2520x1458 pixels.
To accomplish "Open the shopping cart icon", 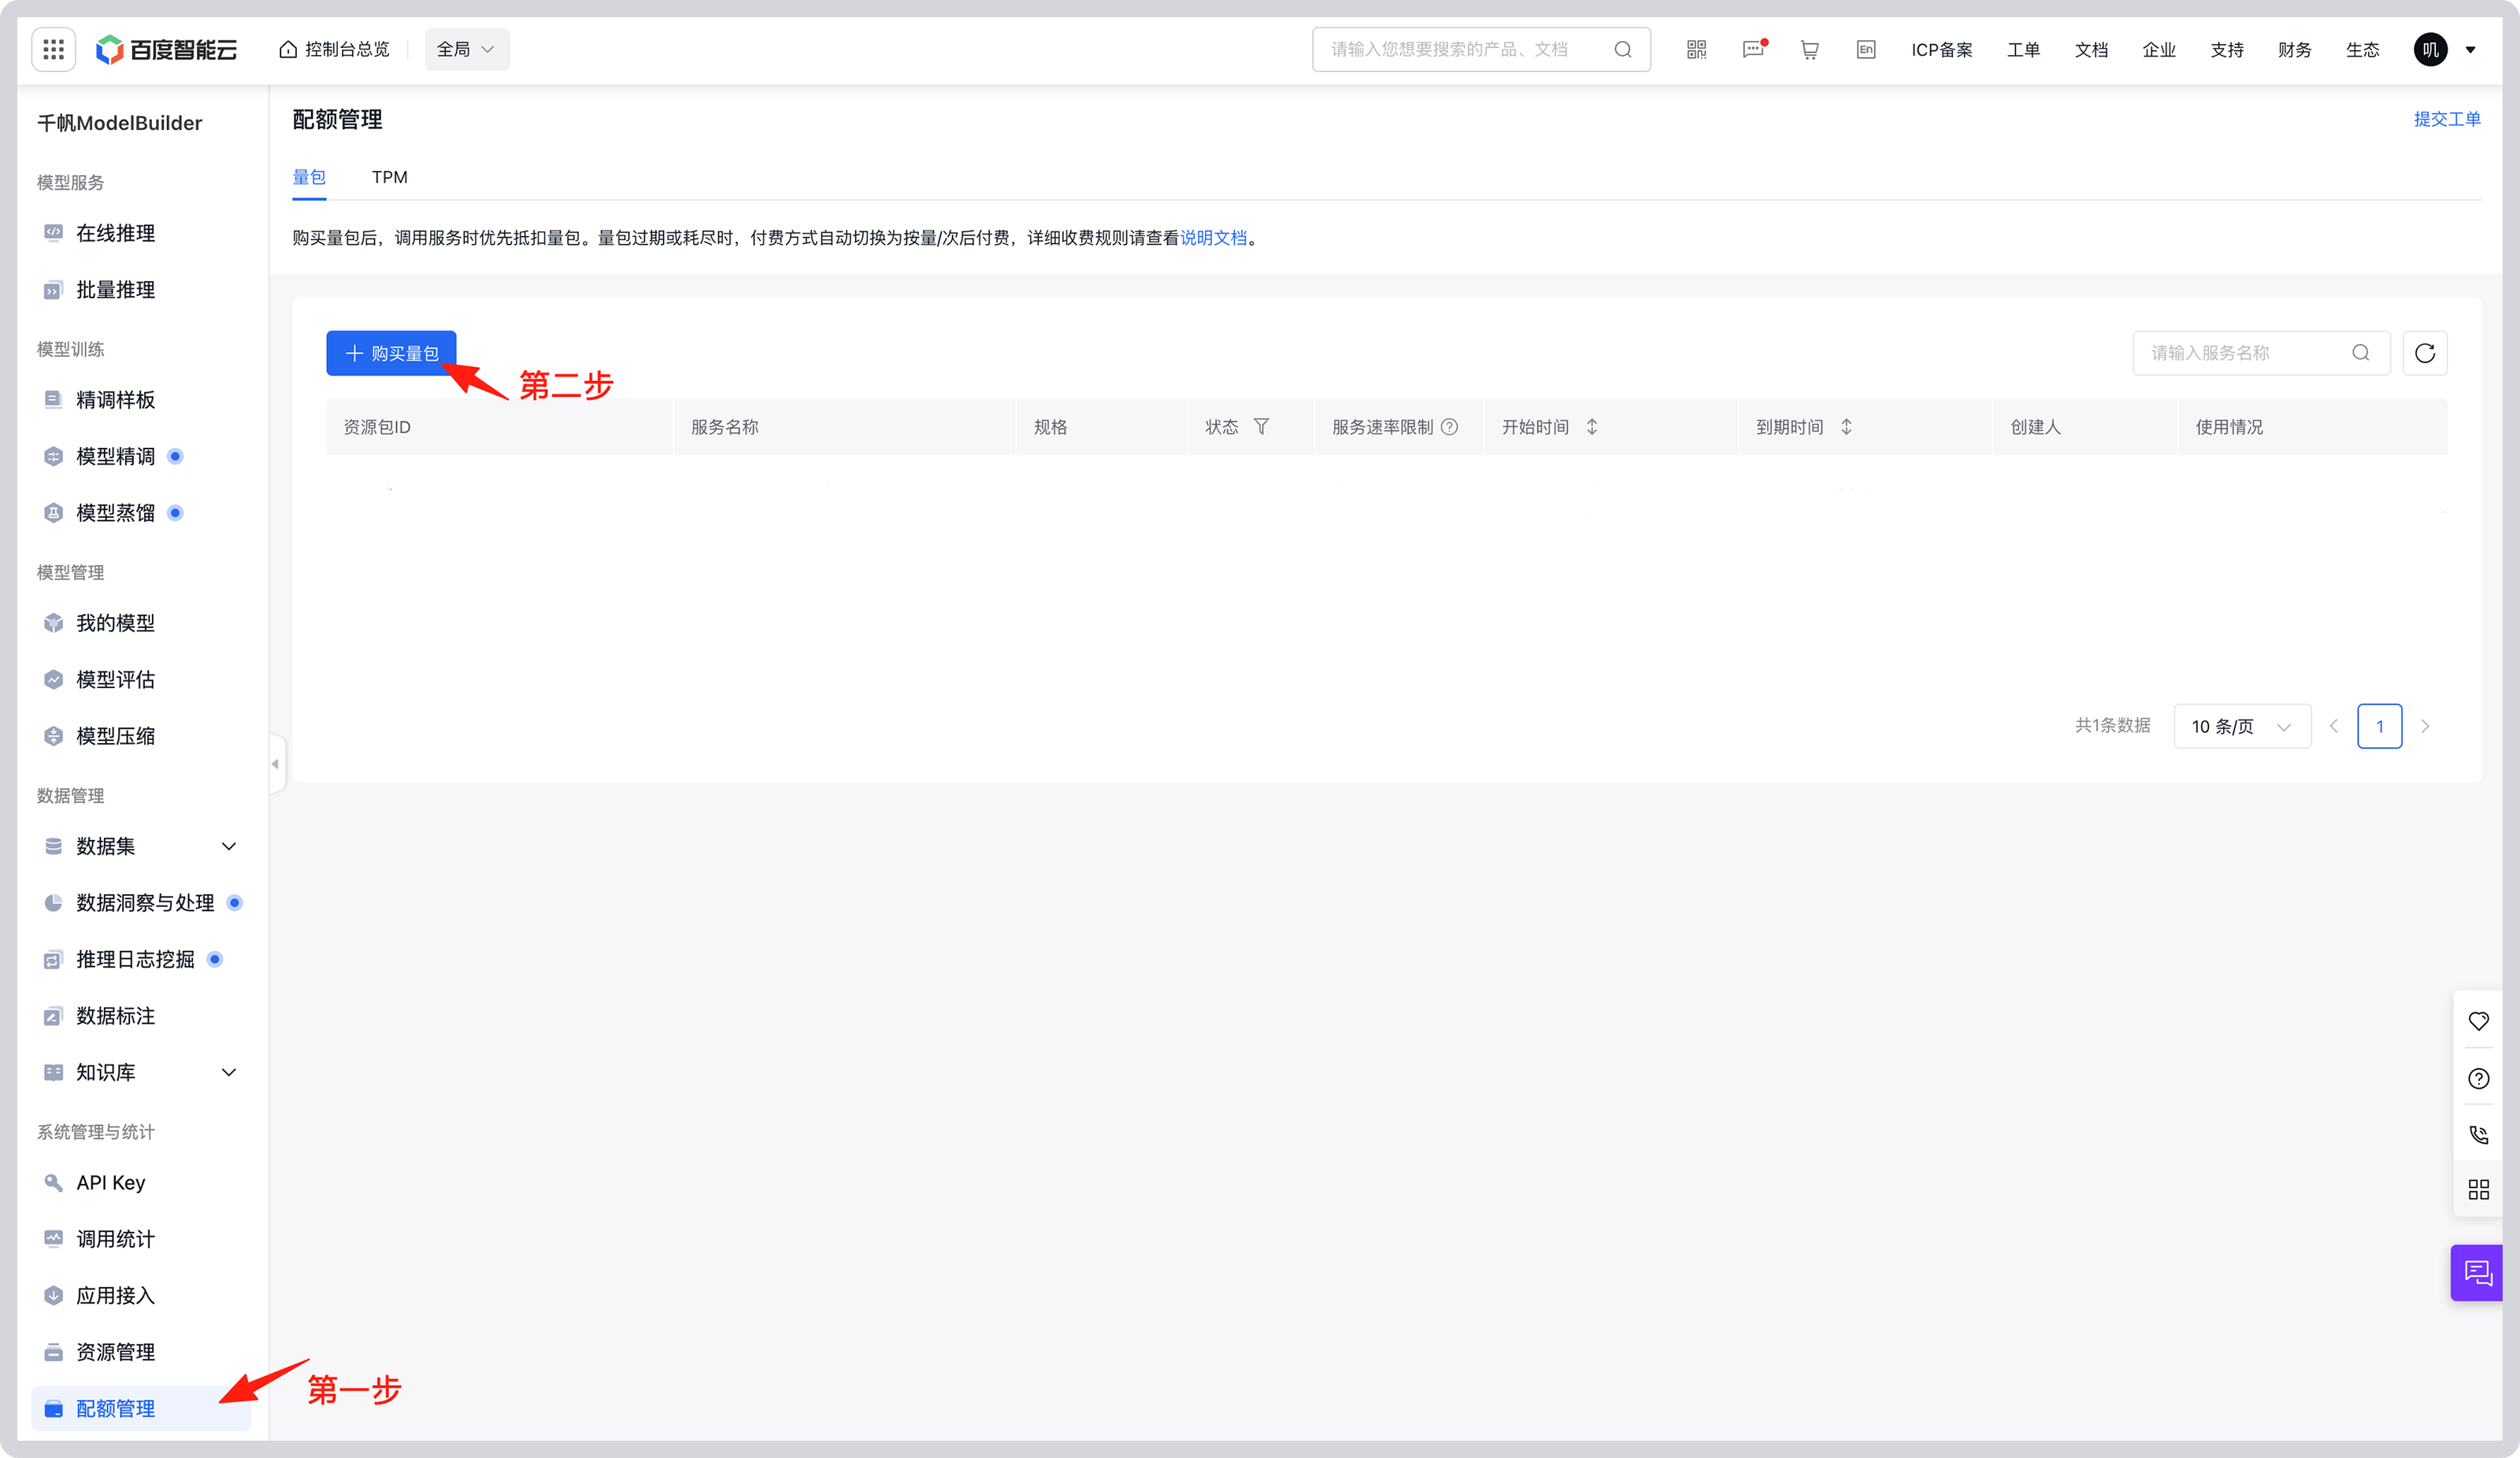I will tap(1809, 49).
